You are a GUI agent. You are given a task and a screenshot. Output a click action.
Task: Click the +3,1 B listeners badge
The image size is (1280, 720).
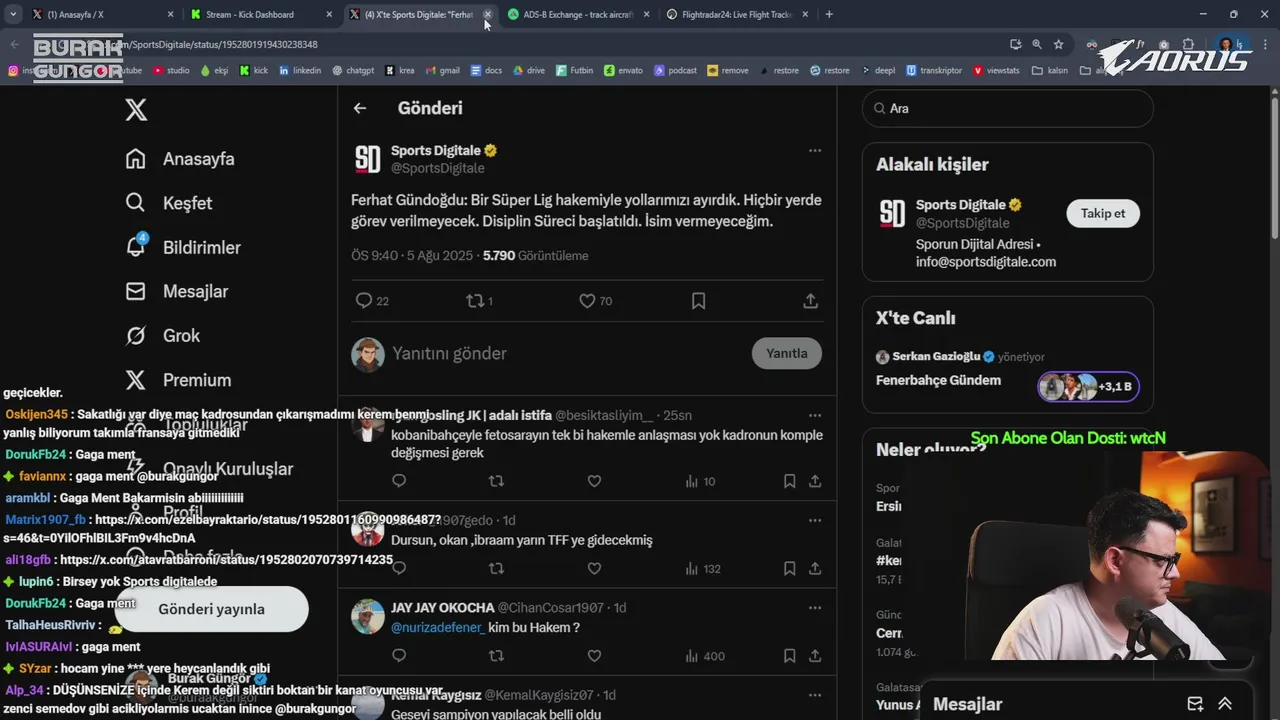(1088, 386)
